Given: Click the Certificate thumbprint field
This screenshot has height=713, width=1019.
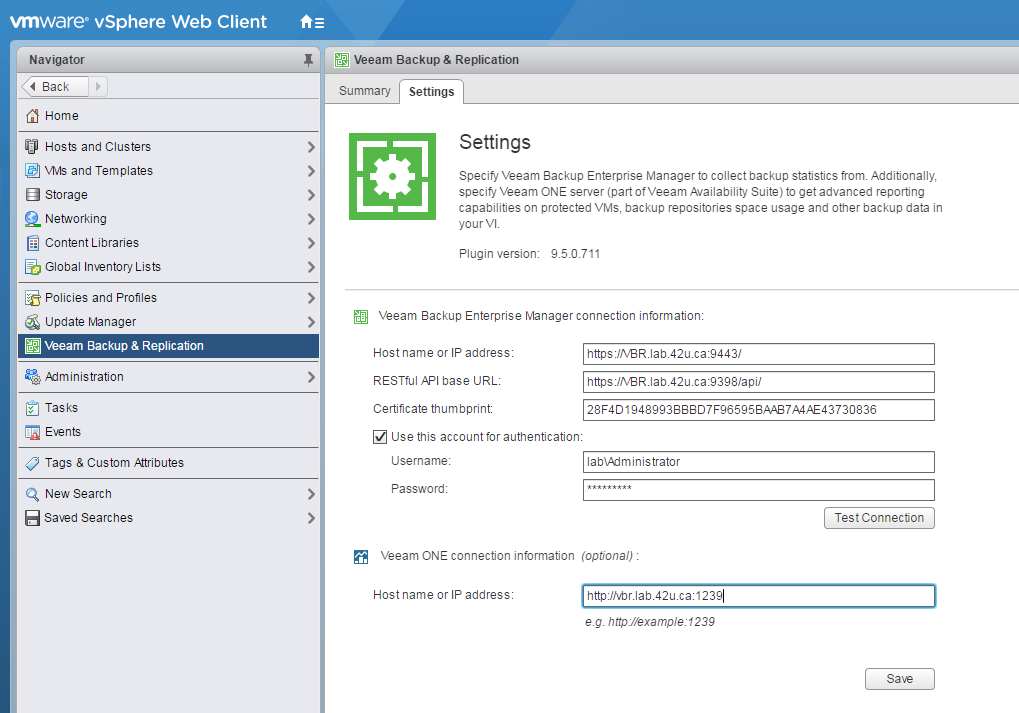Looking at the screenshot, I should point(757,409).
